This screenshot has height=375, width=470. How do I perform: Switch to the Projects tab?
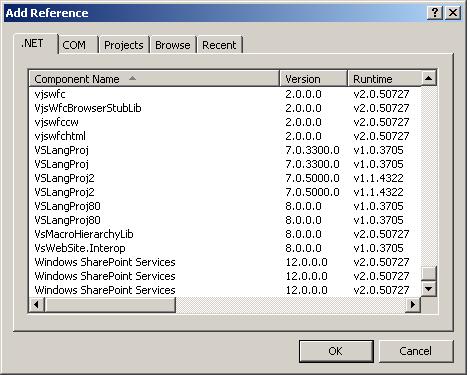point(124,45)
